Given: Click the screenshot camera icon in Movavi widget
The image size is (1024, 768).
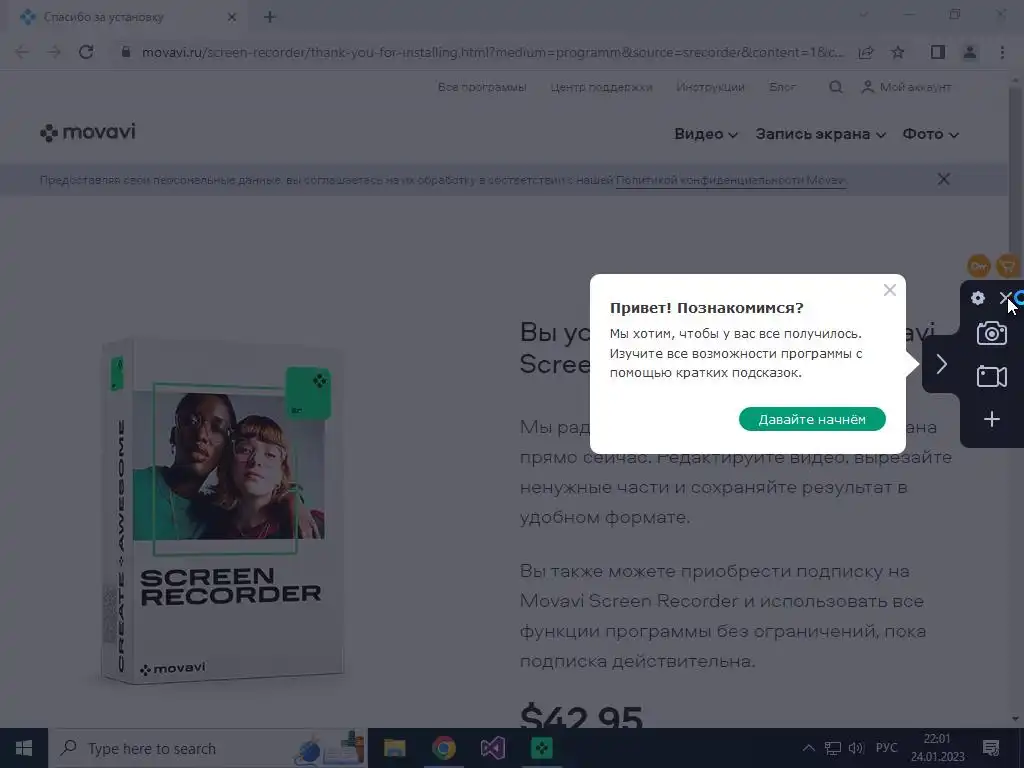Looking at the screenshot, I should [991, 333].
